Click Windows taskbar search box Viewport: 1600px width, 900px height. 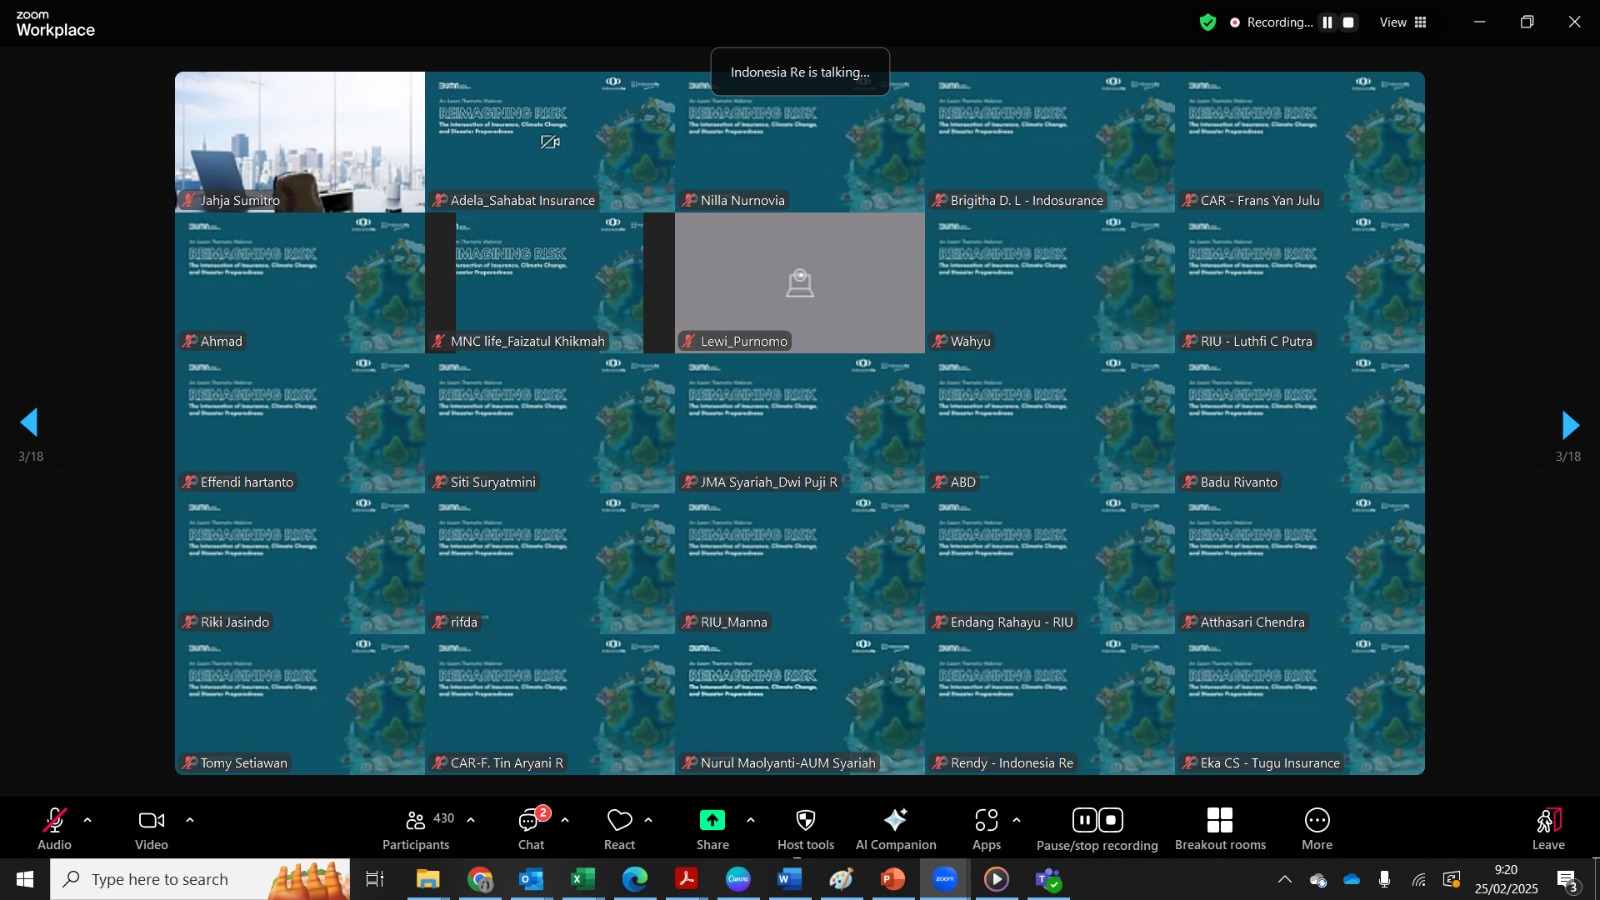click(x=200, y=879)
